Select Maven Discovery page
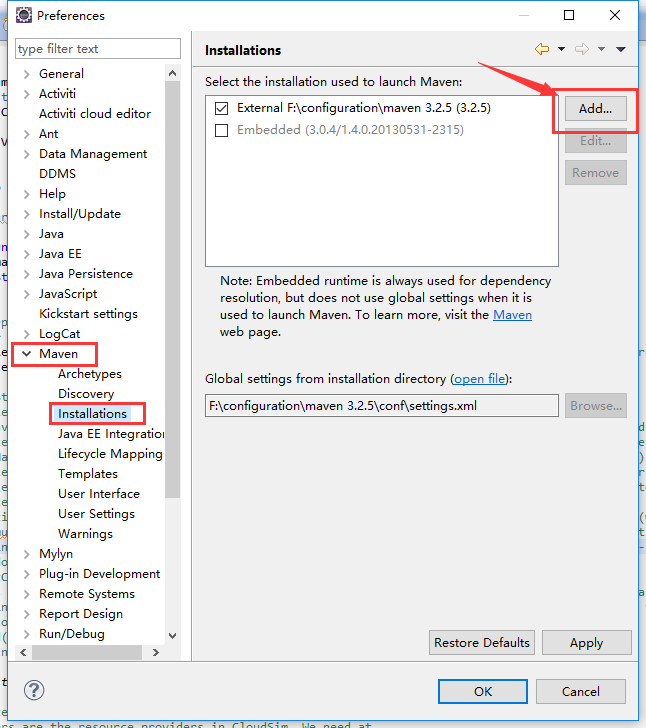The width and height of the screenshot is (646, 728). [86, 394]
